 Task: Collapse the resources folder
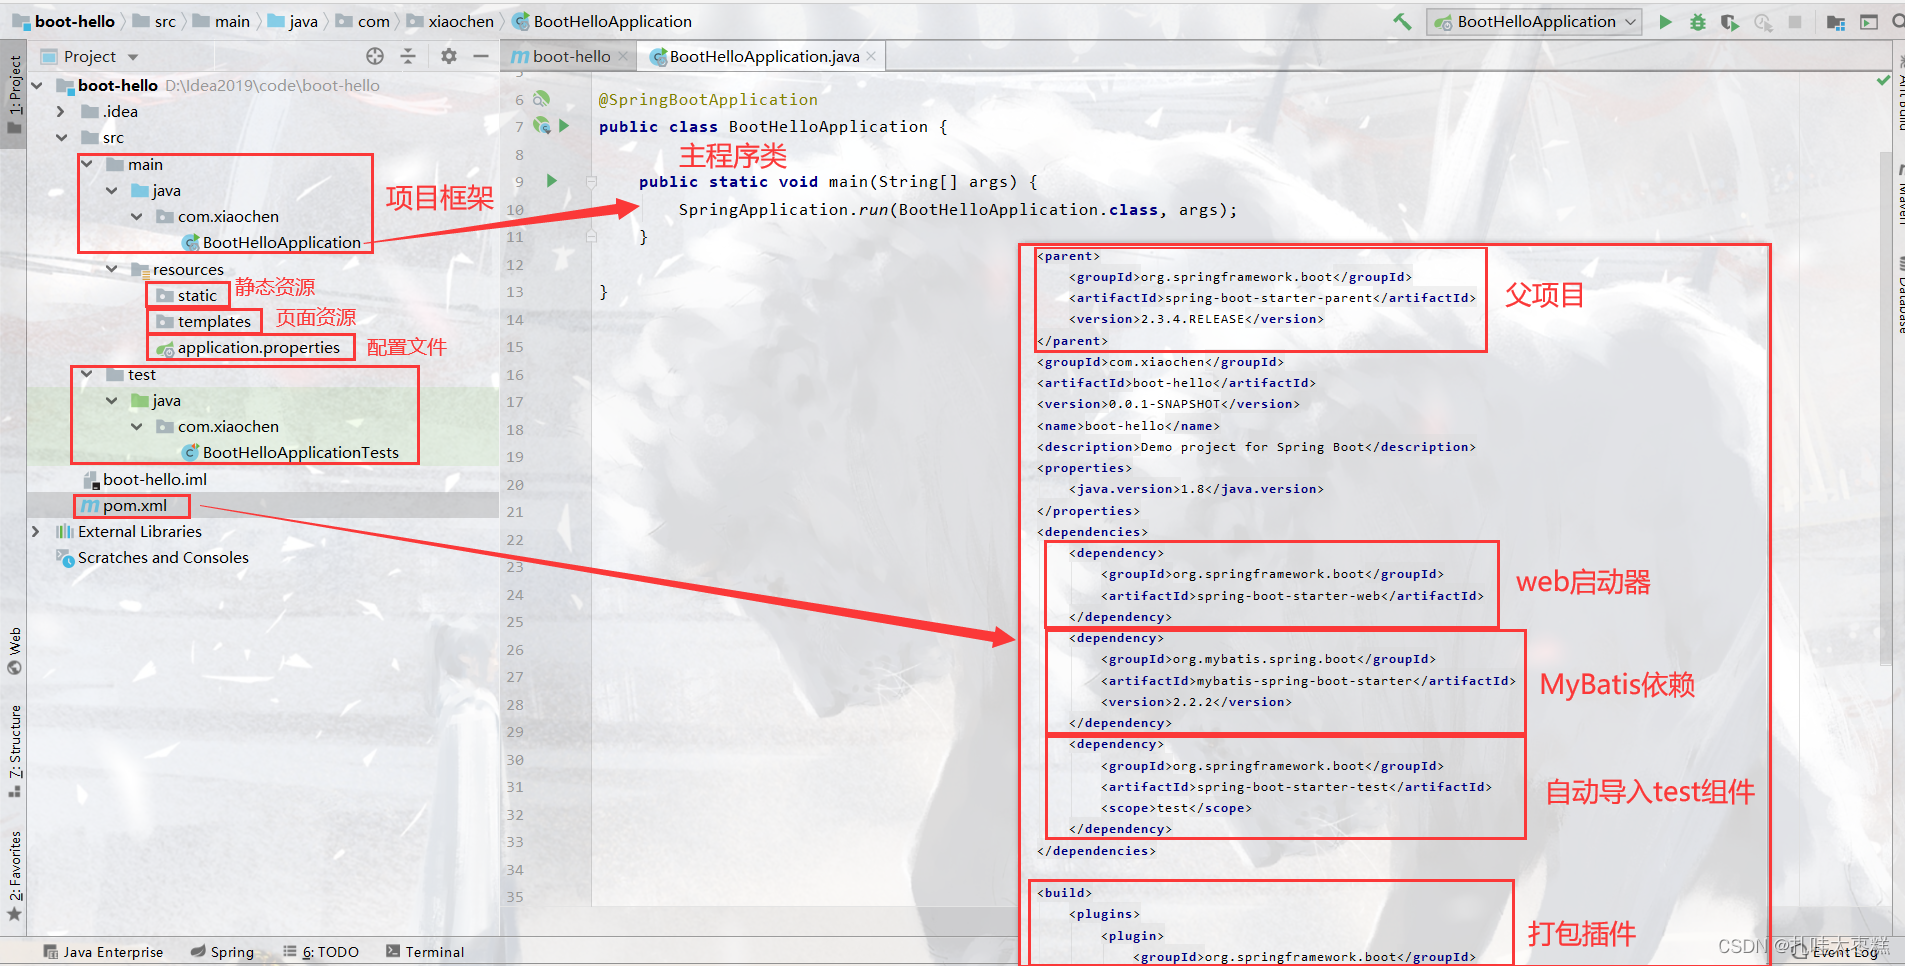coord(112,270)
